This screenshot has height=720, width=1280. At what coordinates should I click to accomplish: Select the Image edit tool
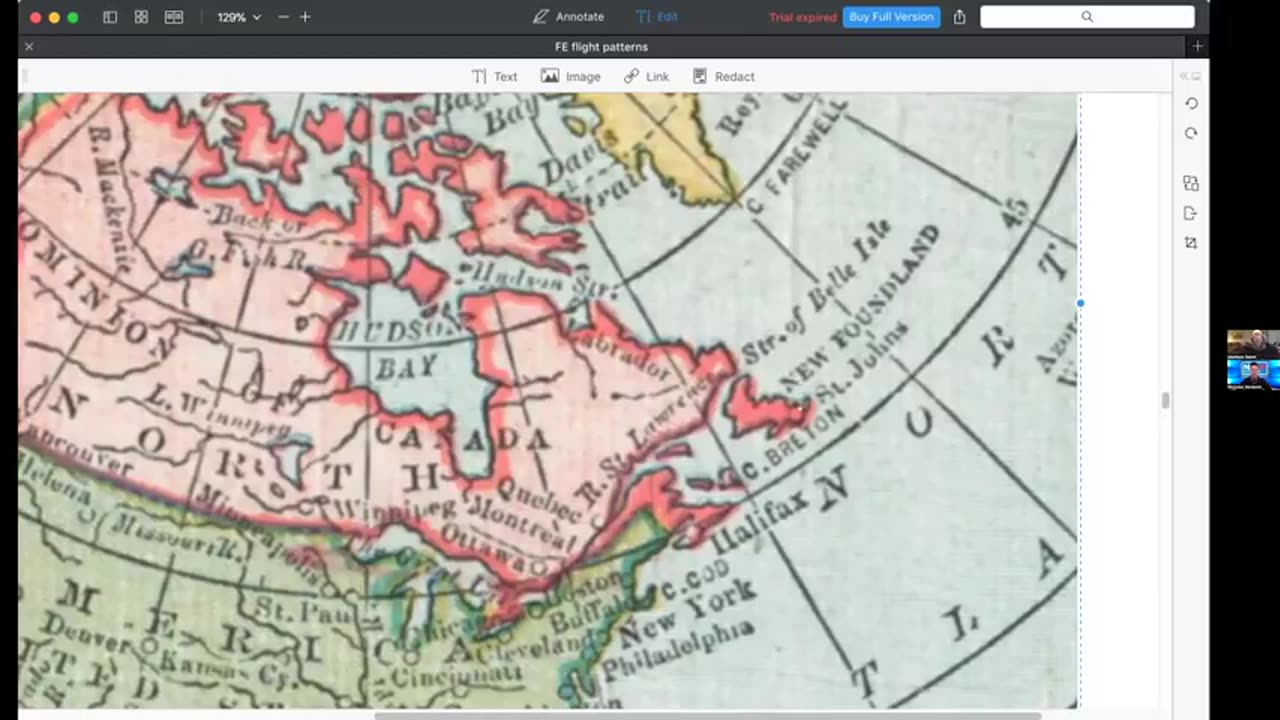[x=570, y=76]
